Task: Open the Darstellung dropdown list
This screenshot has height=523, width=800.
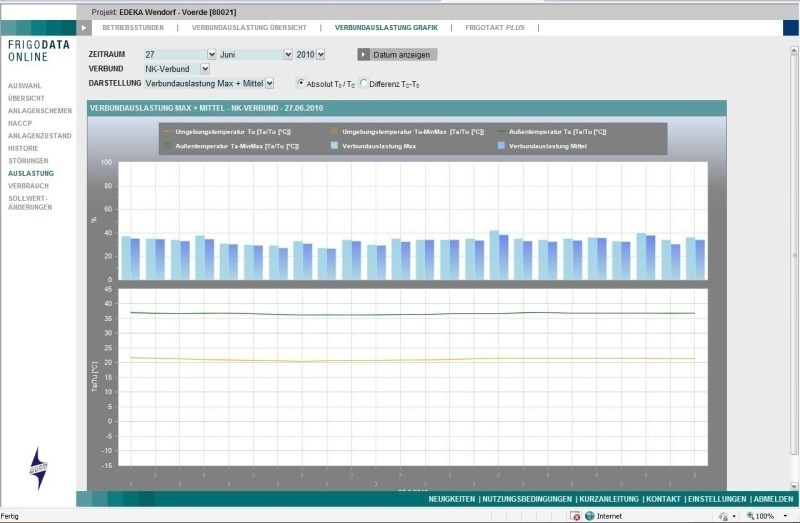Action: 269,83
